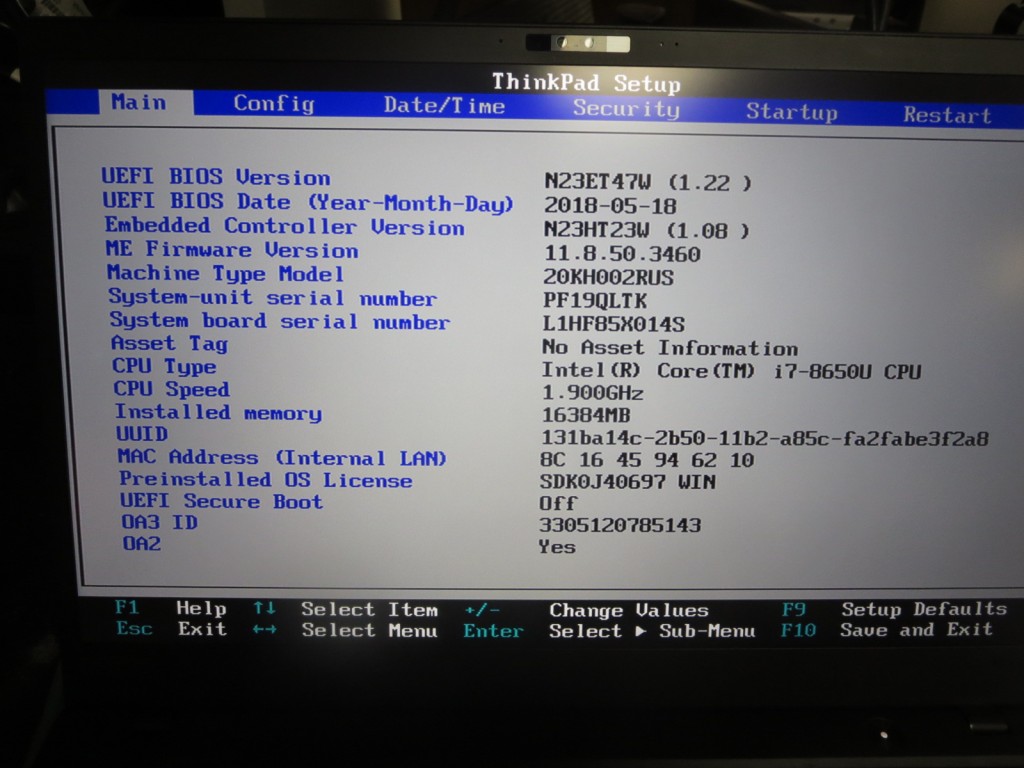Go to the Security tab

click(x=626, y=108)
